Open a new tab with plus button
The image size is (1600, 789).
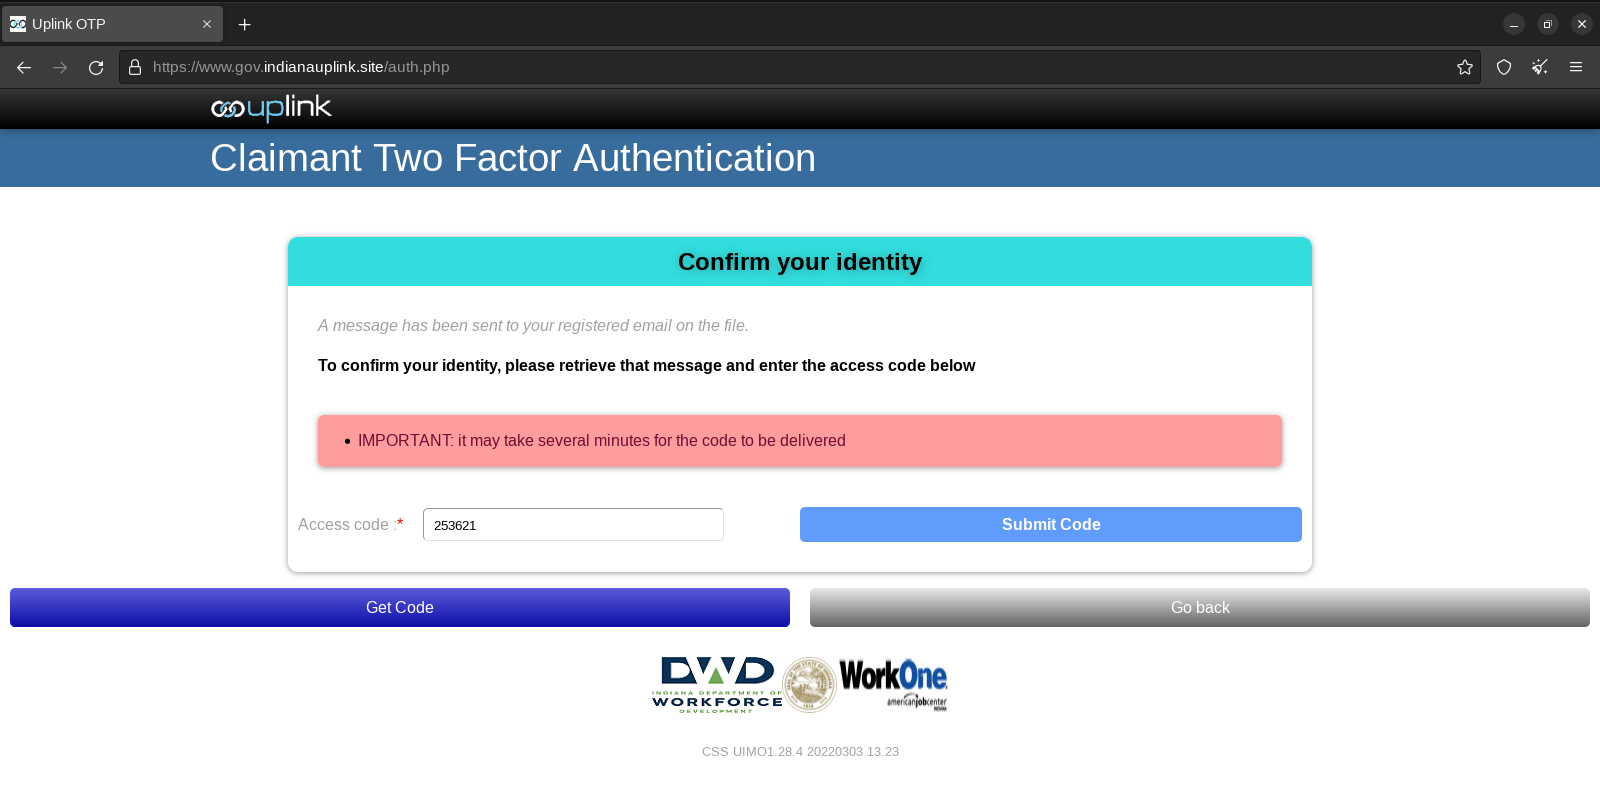245,24
